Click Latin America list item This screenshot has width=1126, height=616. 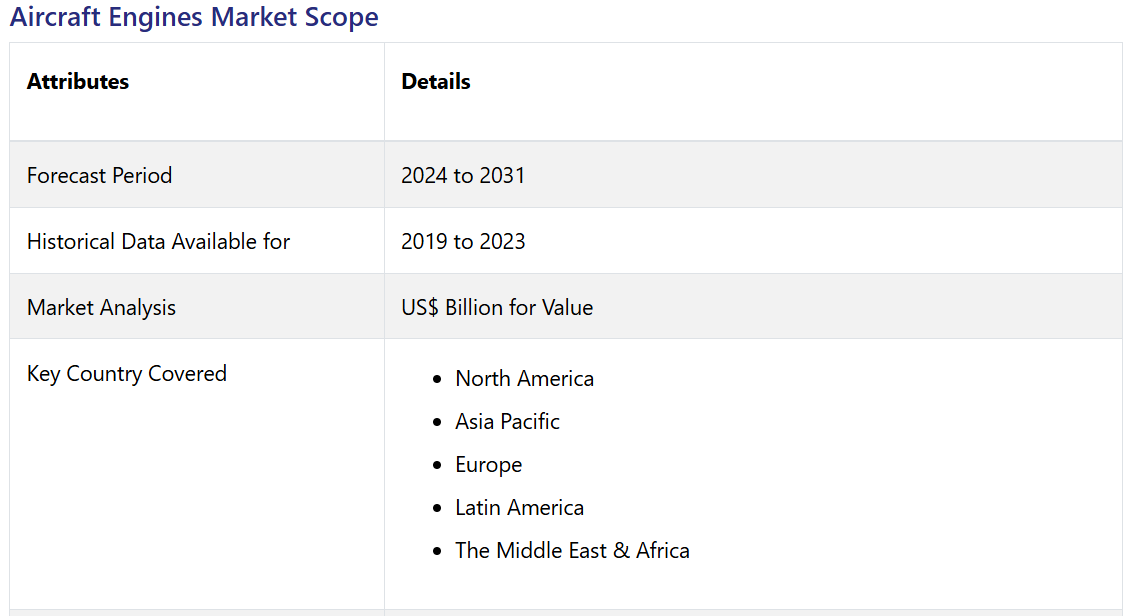pyautogui.click(x=519, y=507)
